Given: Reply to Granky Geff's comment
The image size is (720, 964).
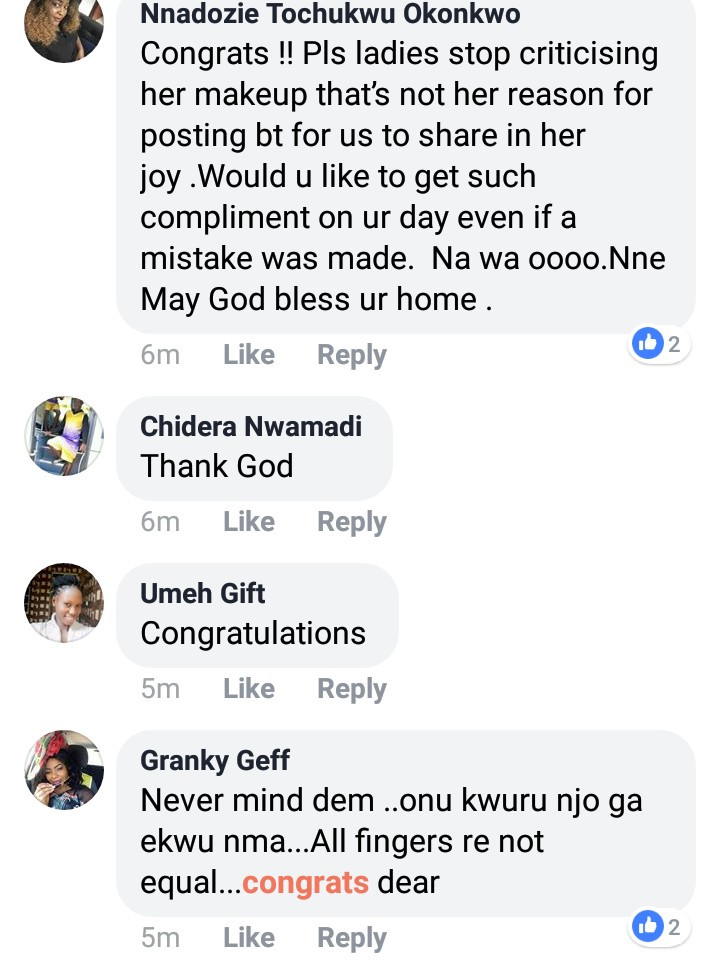Looking at the screenshot, I should (352, 938).
